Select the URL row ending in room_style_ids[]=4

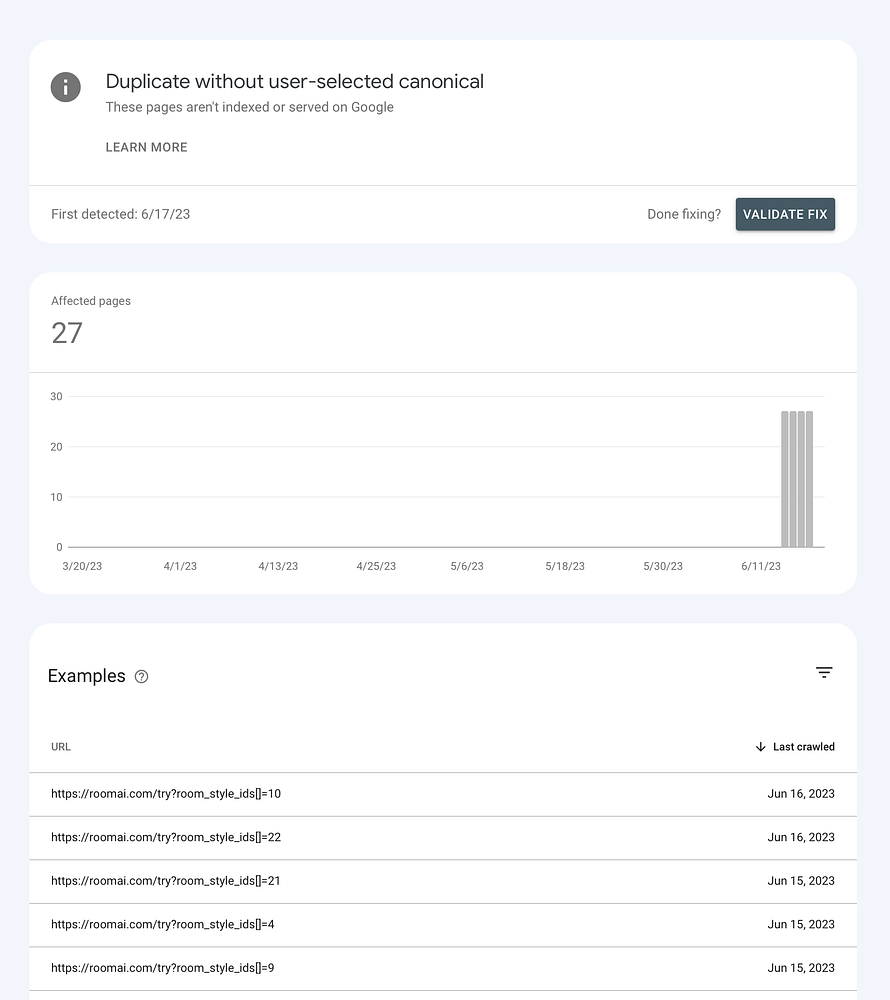tap(162, 925)
